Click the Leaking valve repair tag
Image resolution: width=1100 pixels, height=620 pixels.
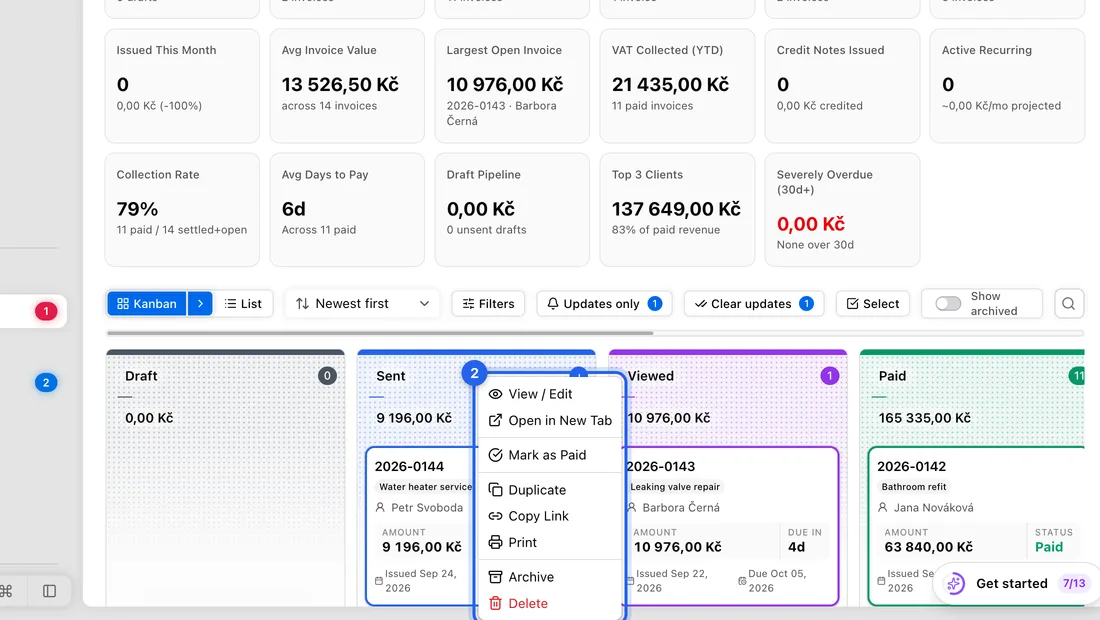click(x=675, y=487)
